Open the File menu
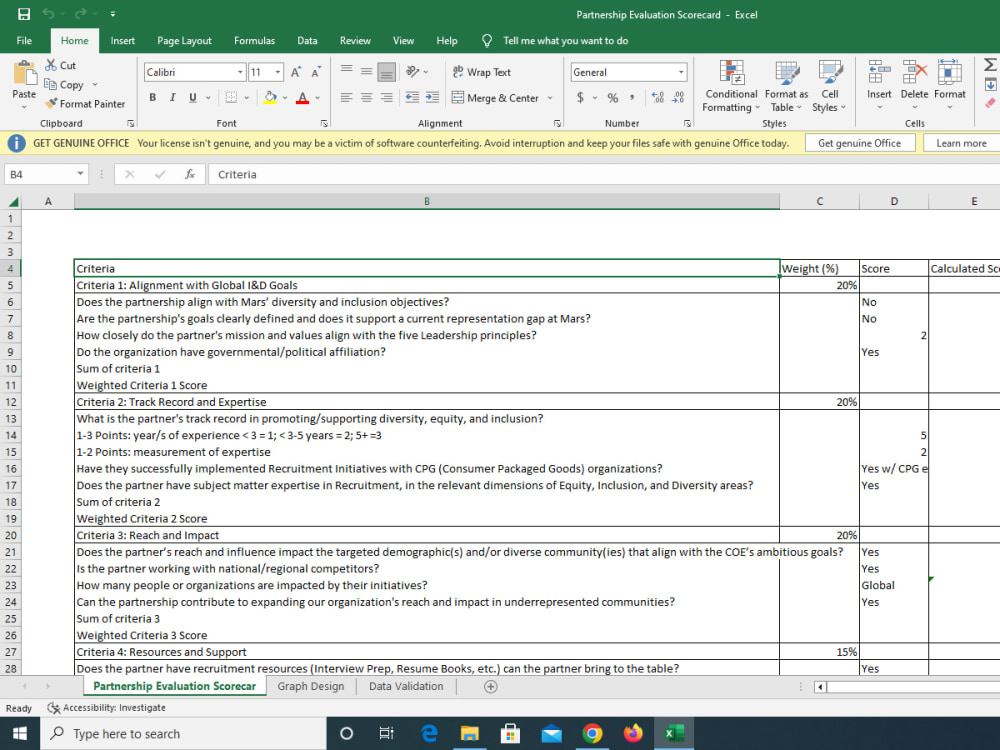 pos(24,40)
